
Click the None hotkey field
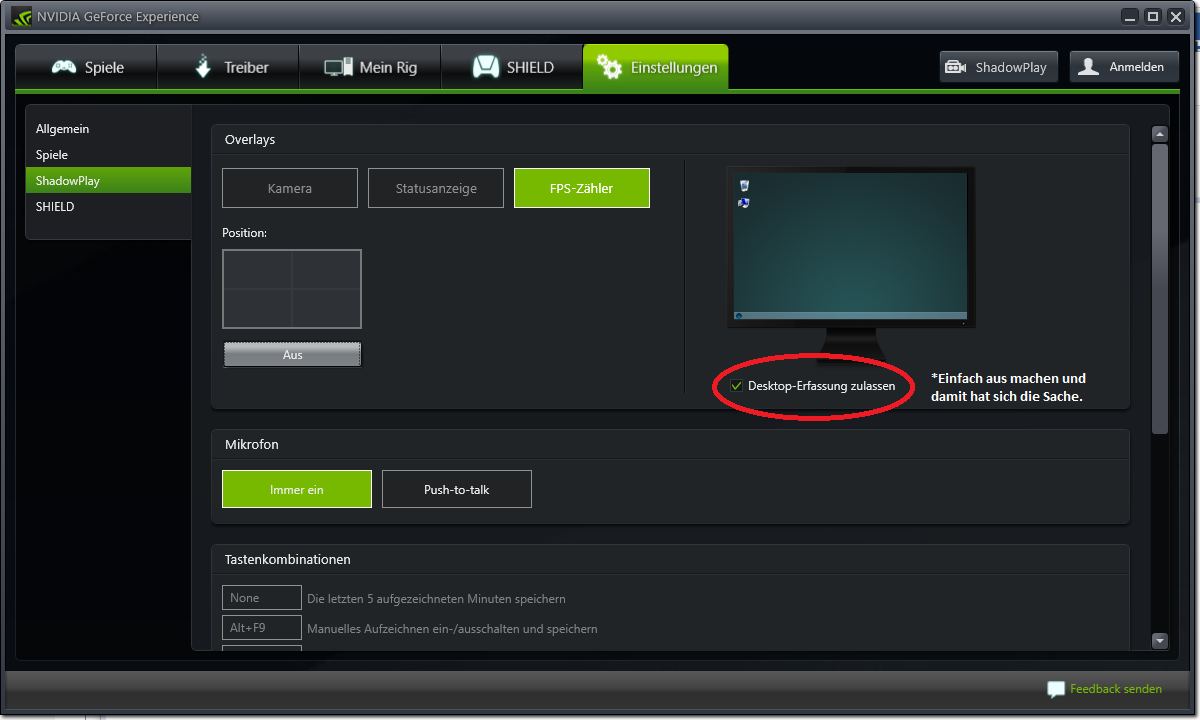(x=262, y=598)
